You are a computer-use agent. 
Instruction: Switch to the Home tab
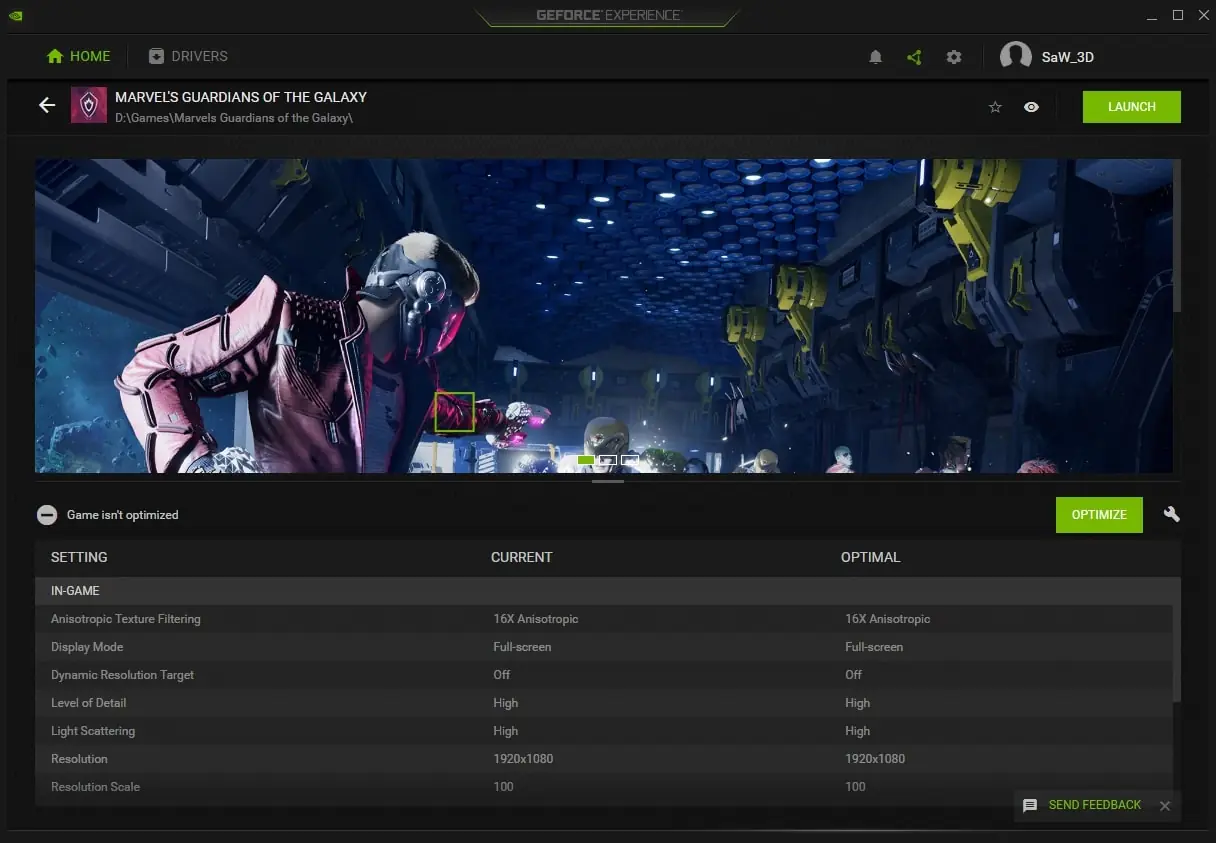[79, 56]
